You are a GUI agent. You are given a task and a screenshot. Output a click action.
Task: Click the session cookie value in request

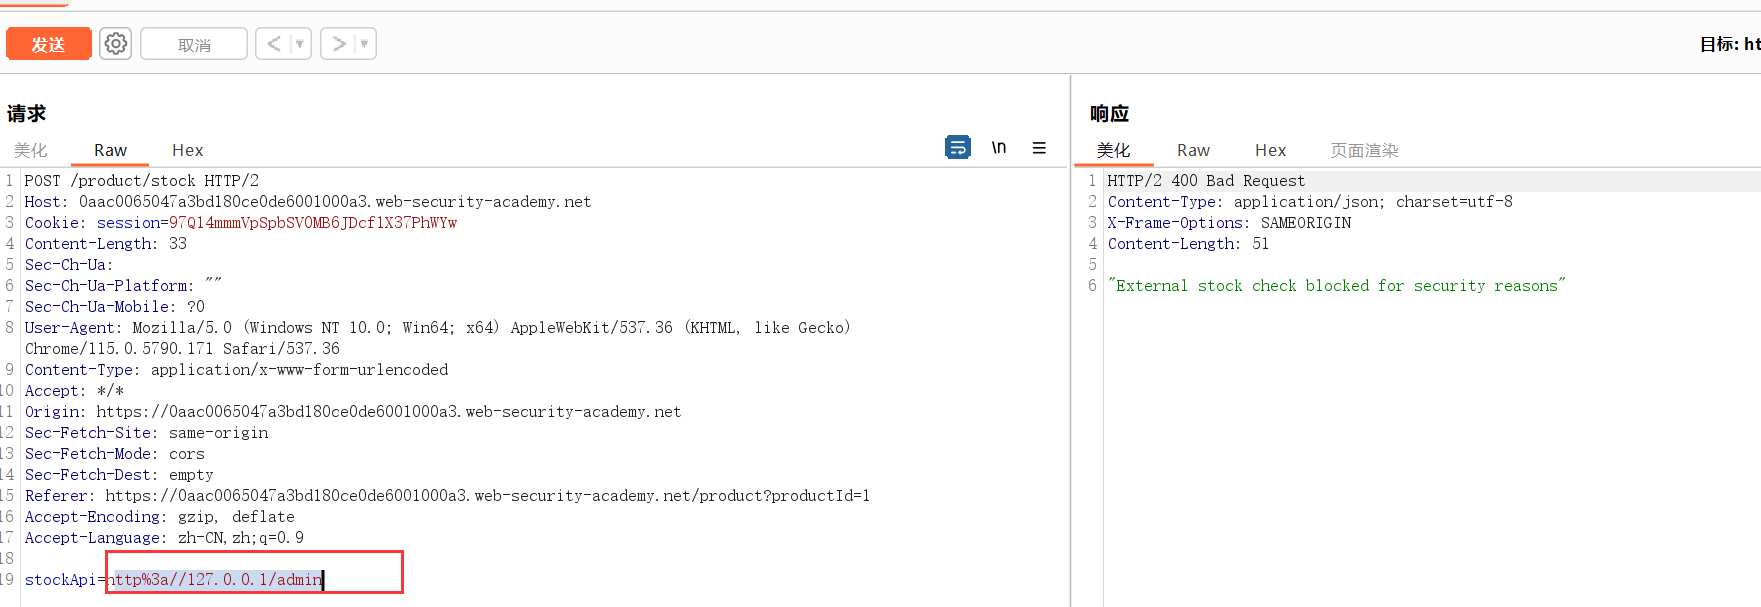[x=312, y=223]
